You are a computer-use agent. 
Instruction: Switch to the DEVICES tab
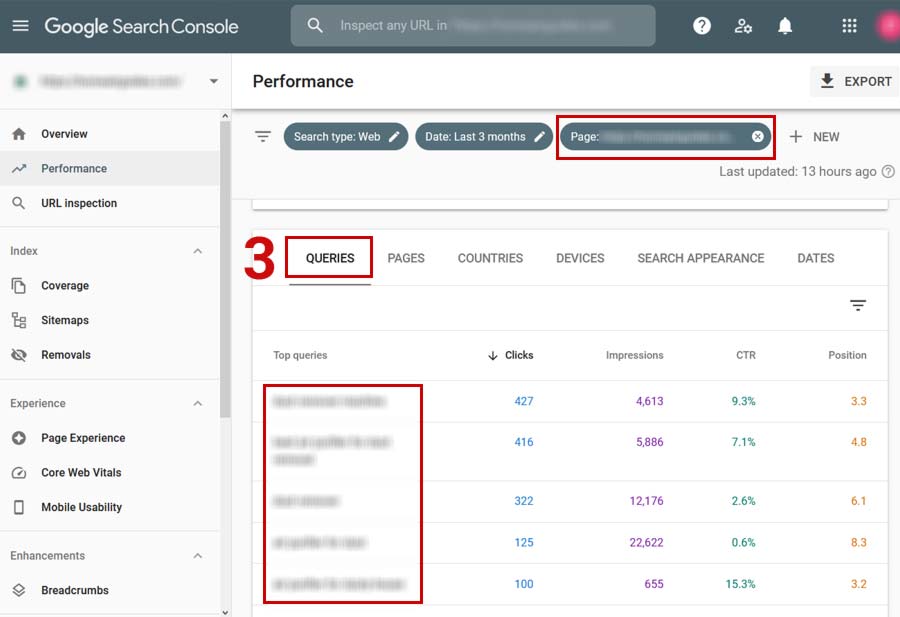point(580,258)
